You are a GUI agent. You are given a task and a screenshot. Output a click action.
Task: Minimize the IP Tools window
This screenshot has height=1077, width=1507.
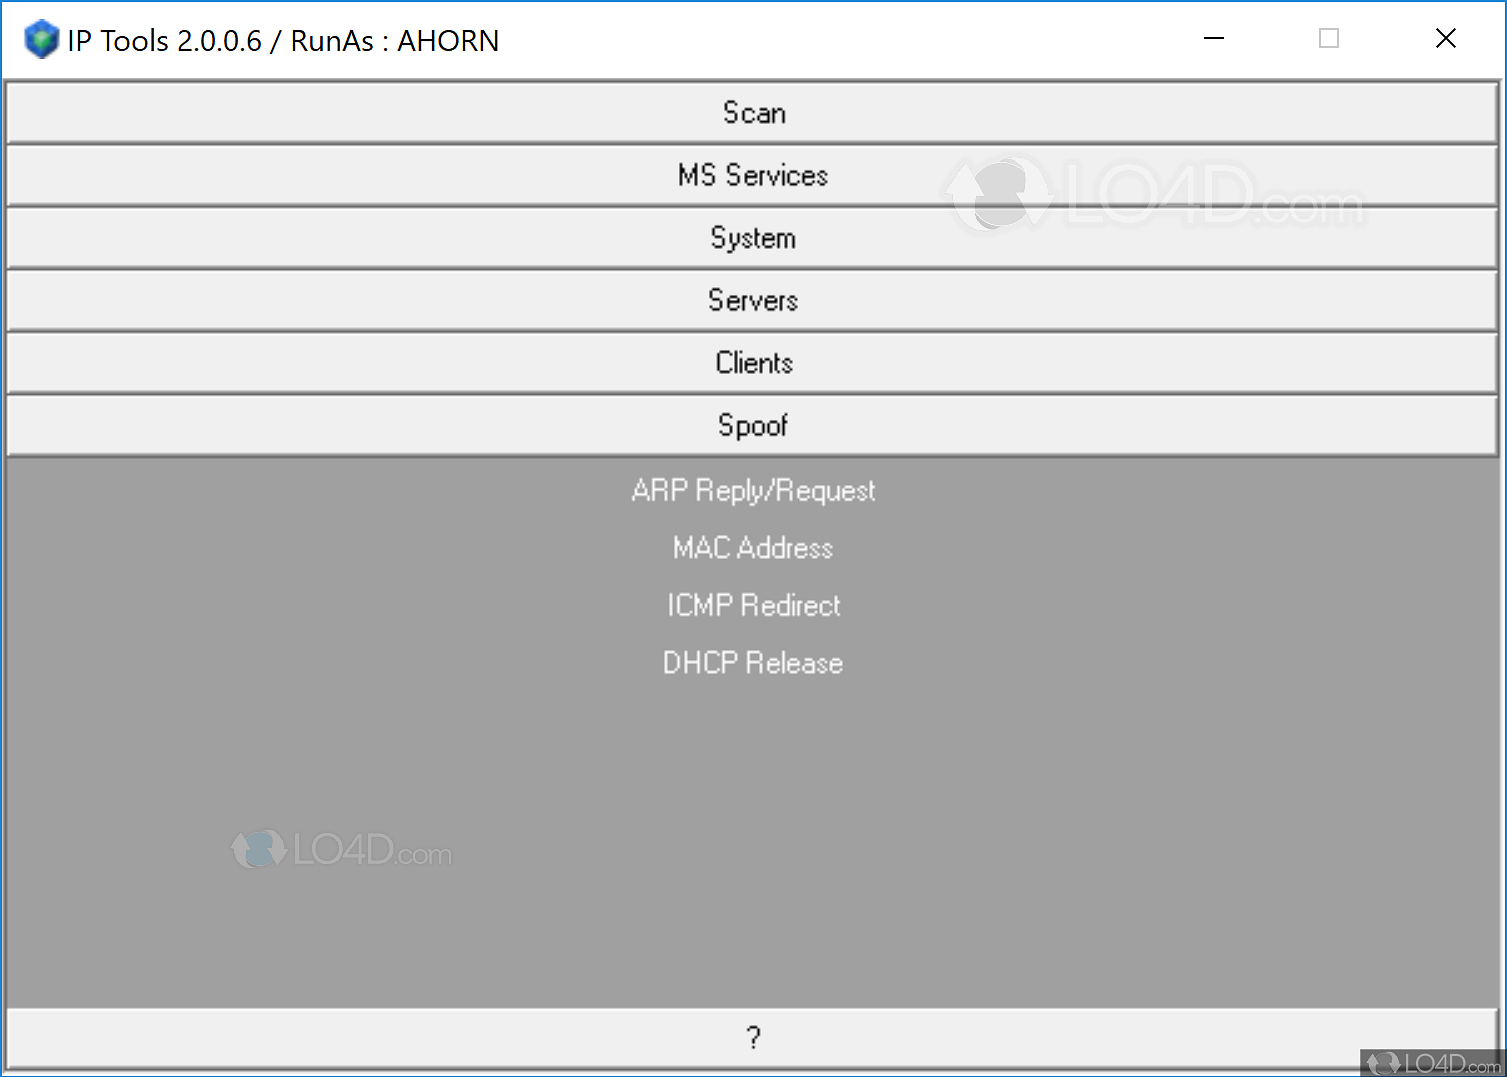click(x=1213, y=38)
